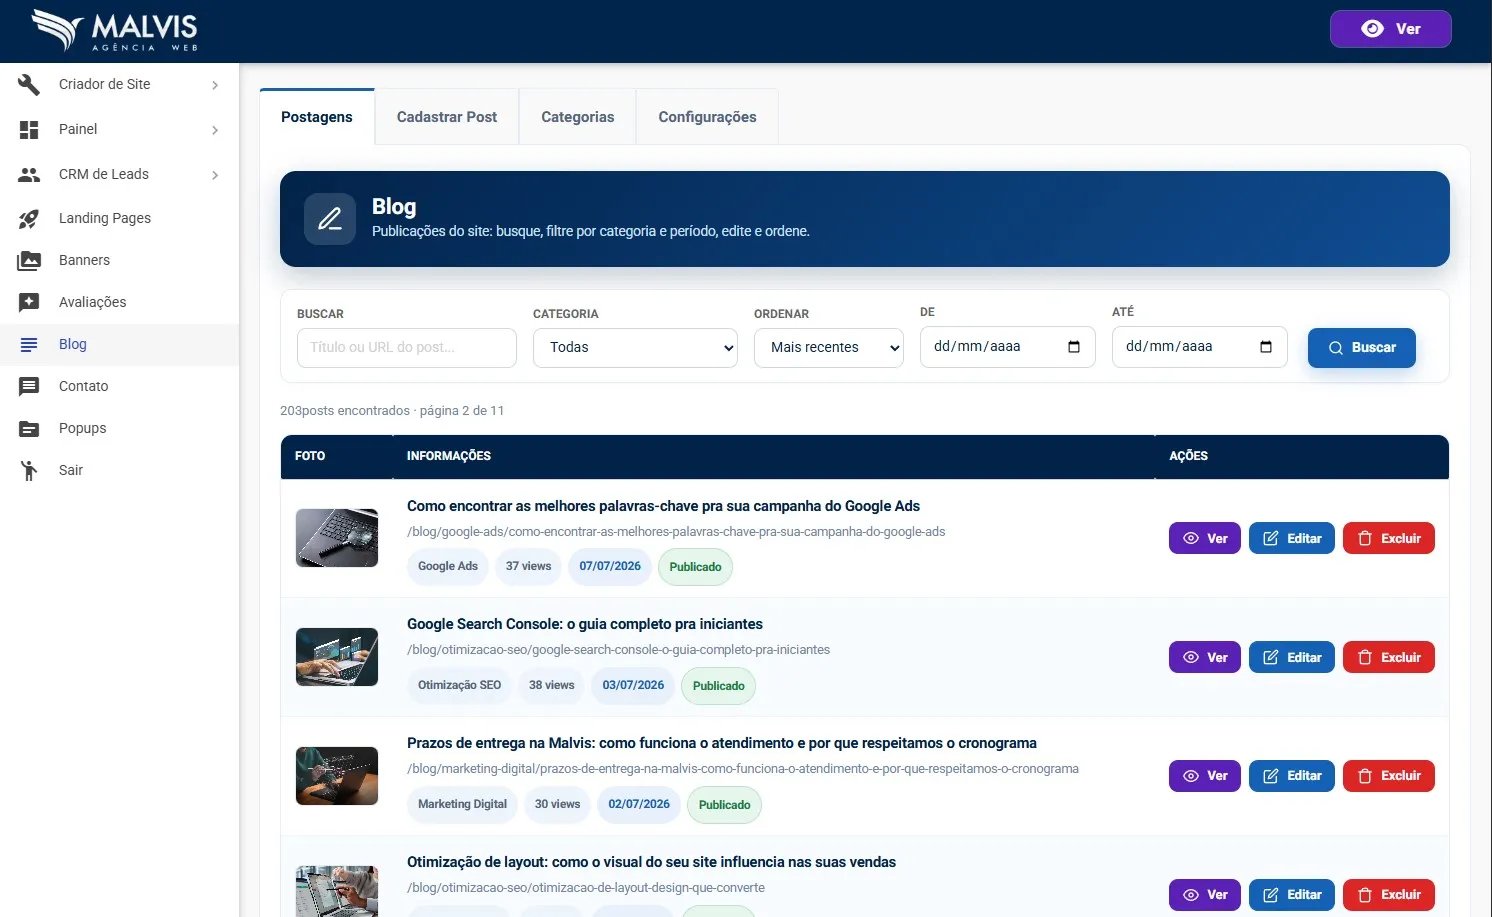View the Google Ads palavras-chave post

tap(1205, 538)
